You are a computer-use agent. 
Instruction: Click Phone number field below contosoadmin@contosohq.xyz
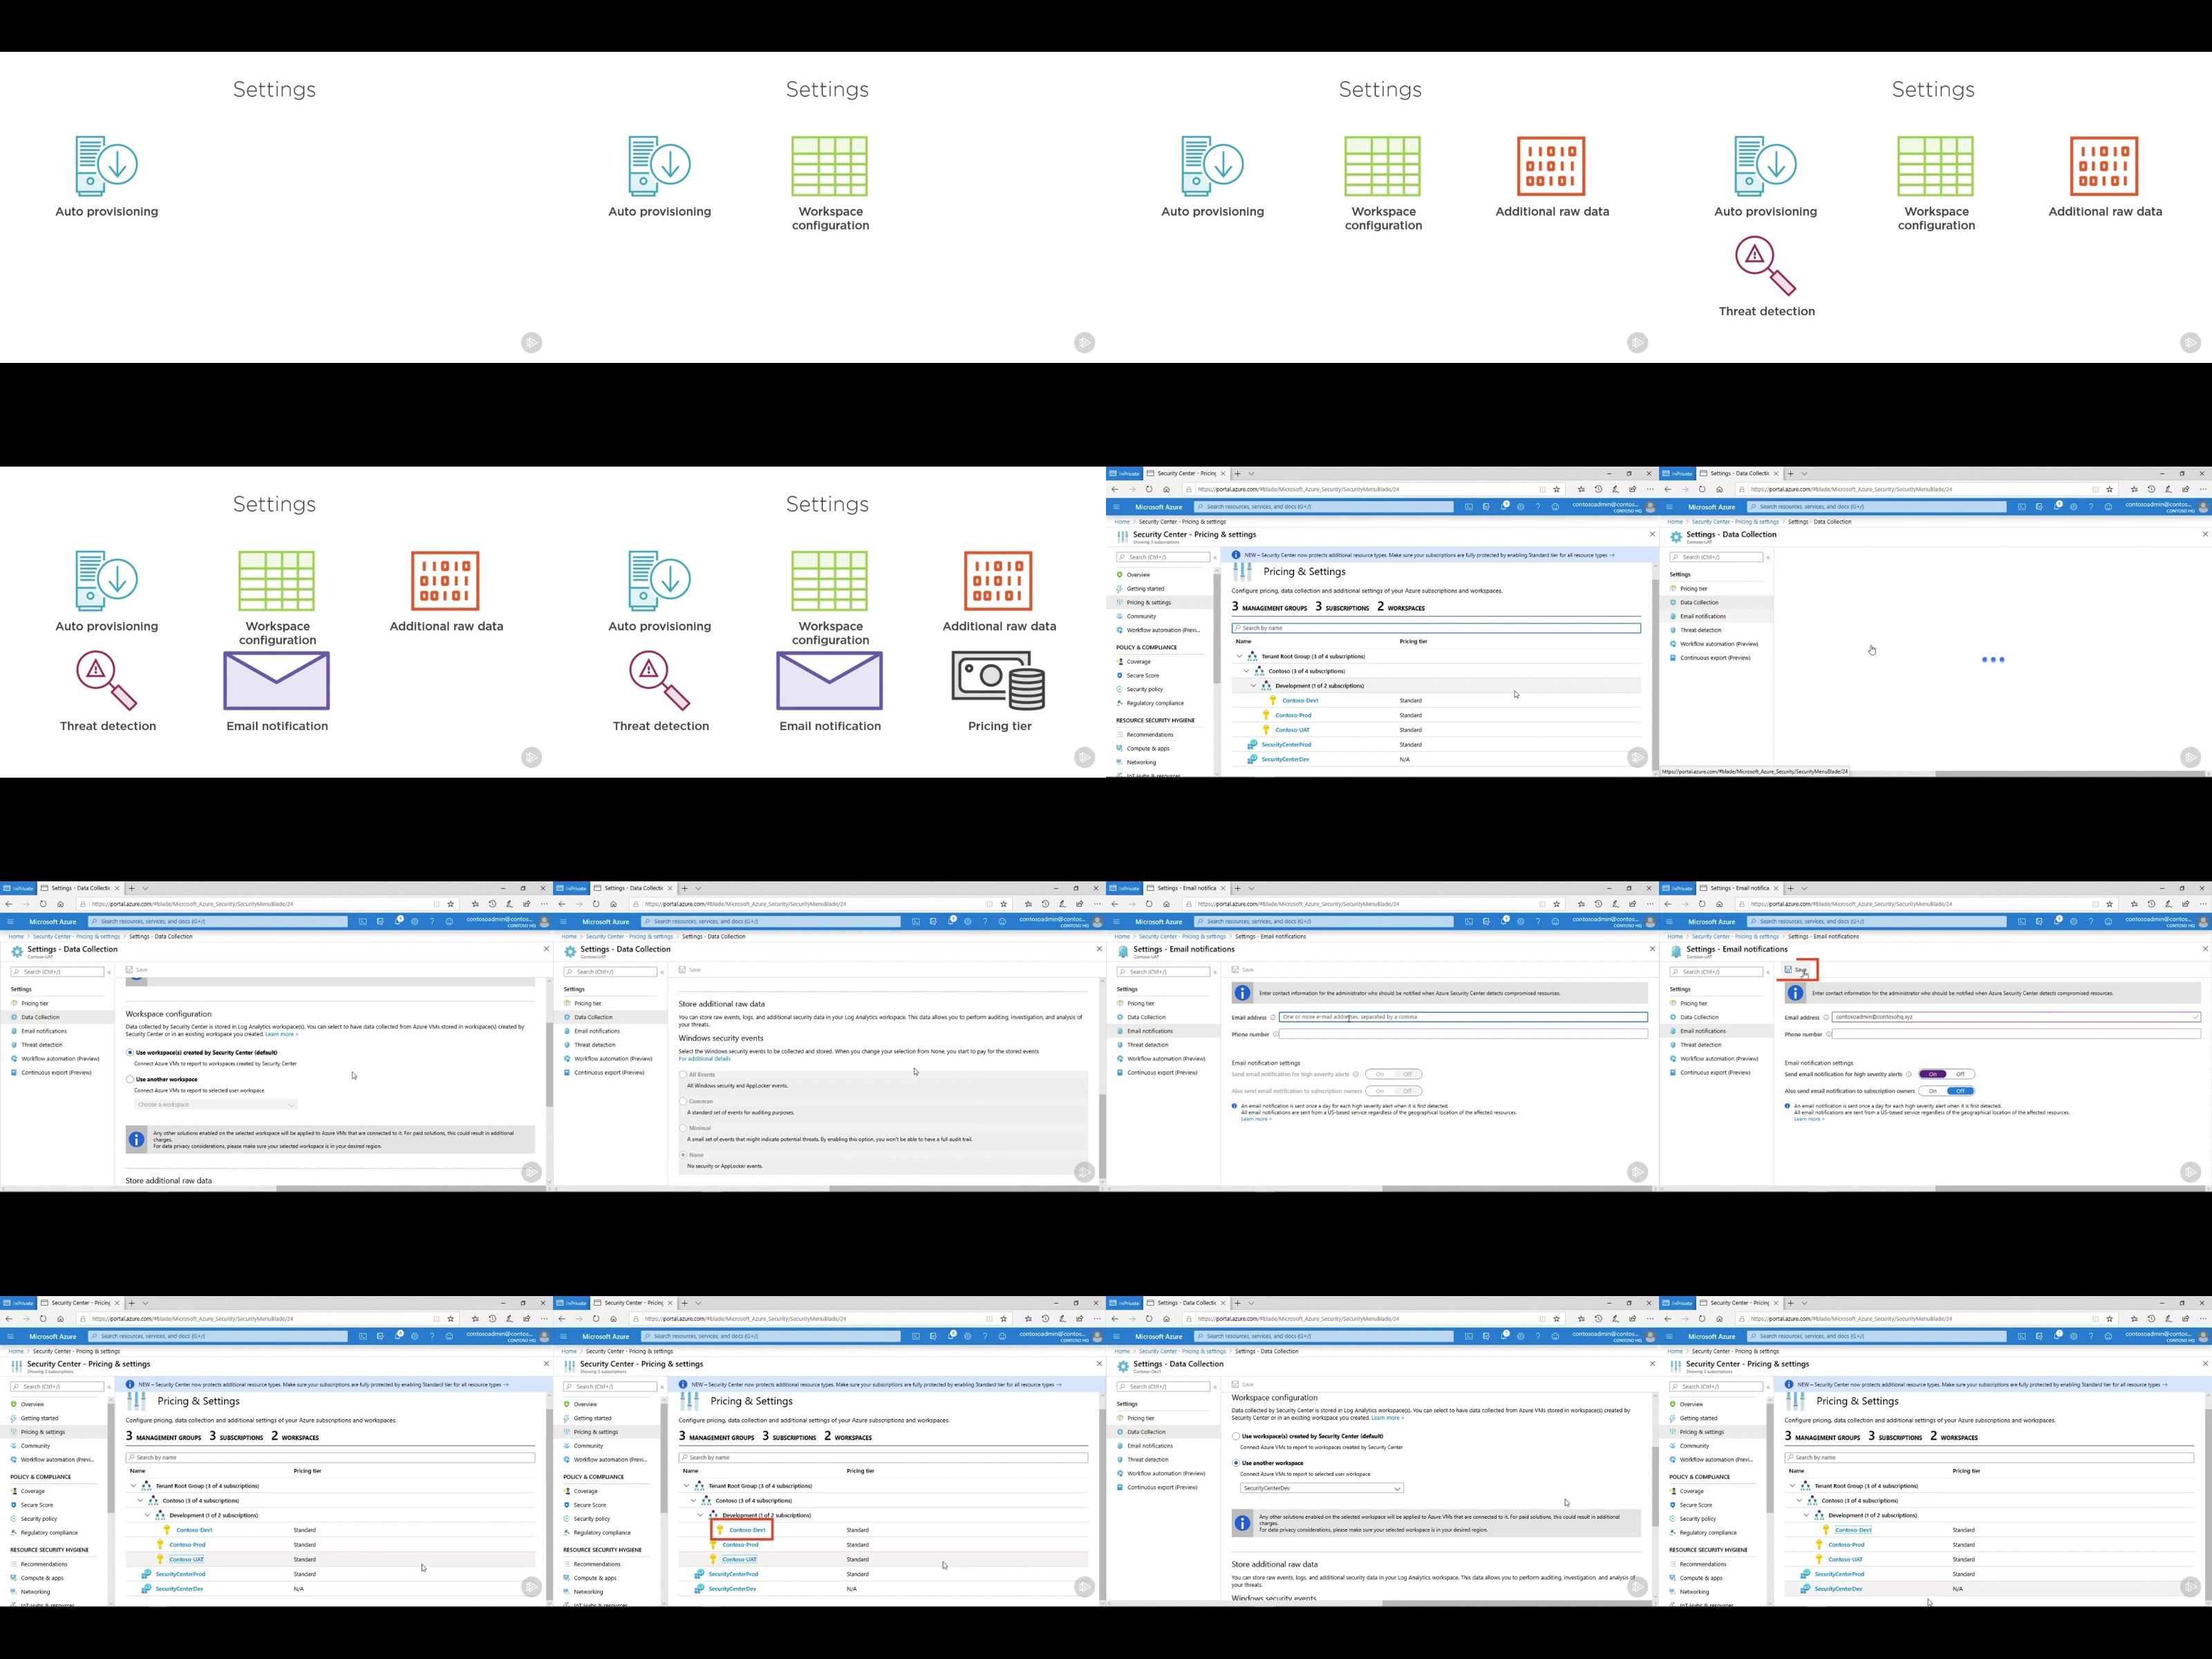(x=2016, y=1034)
